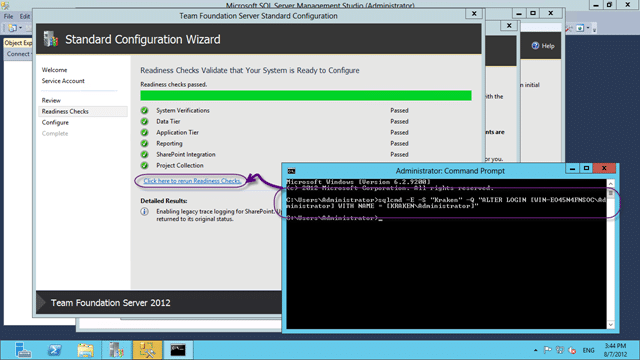The image size is (640, 360).
Task: Click the Management Studio toolbar new query icon
Action: [13, 28]
